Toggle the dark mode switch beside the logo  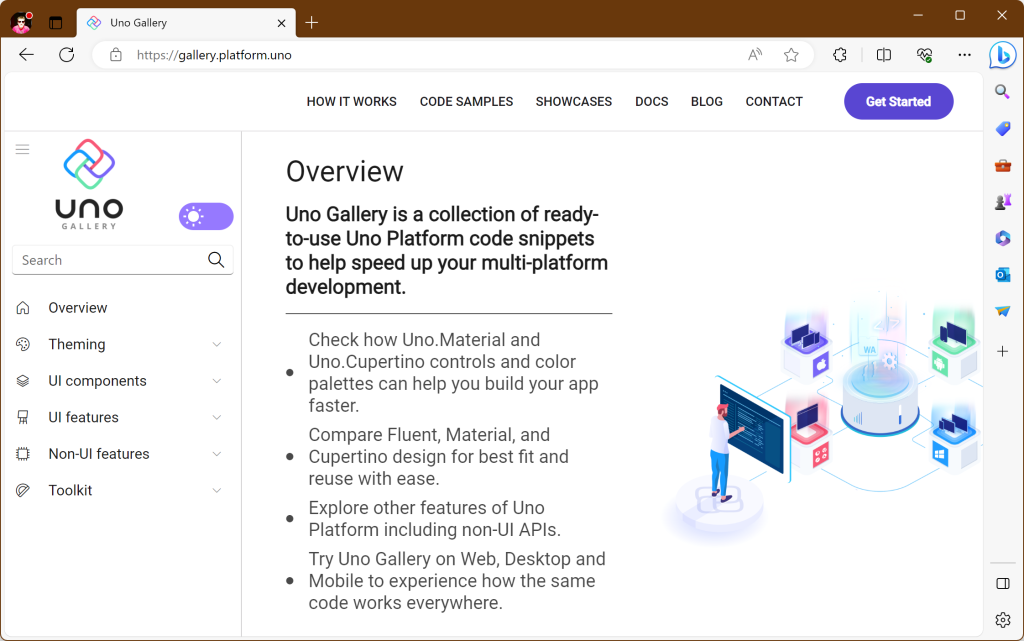[x=206, y=216]
